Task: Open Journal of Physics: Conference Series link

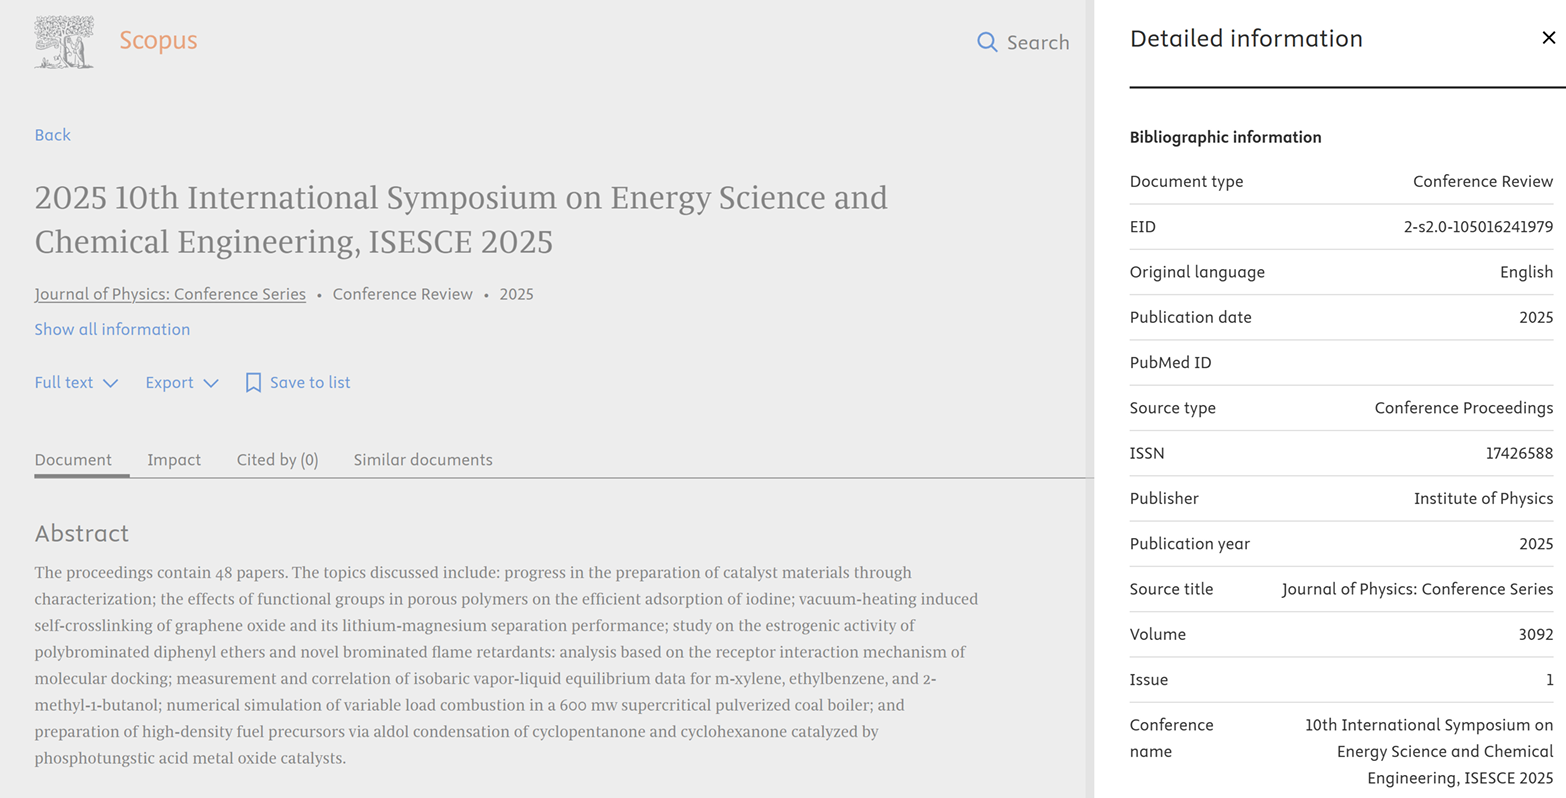Action: 170,294
